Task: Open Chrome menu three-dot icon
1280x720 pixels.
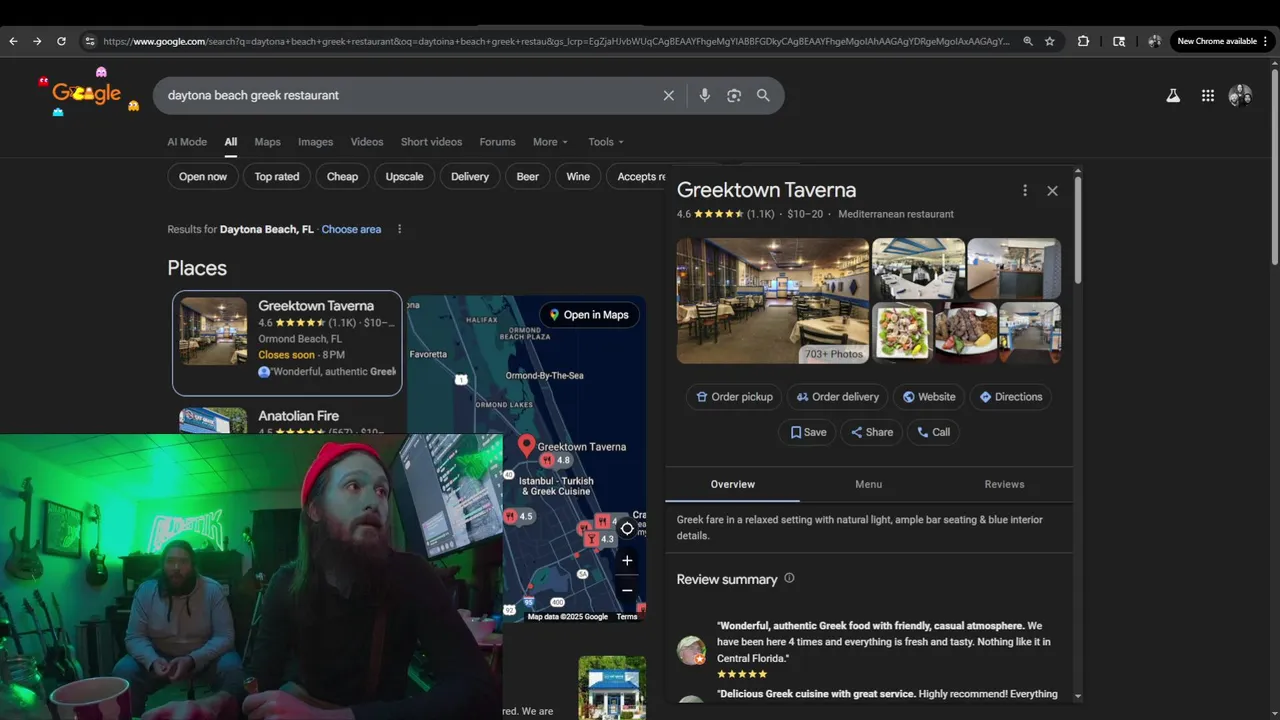Action: (x=1266, y=41)
